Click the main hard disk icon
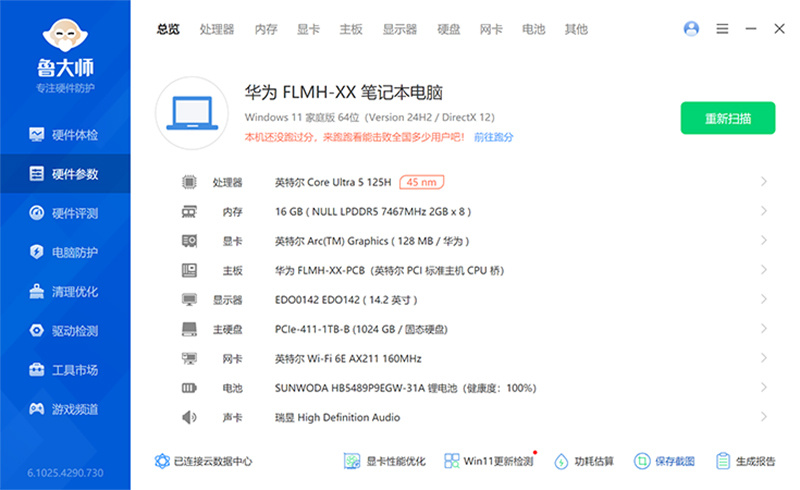This screenshot has width=800, height=490. (189, 329)
